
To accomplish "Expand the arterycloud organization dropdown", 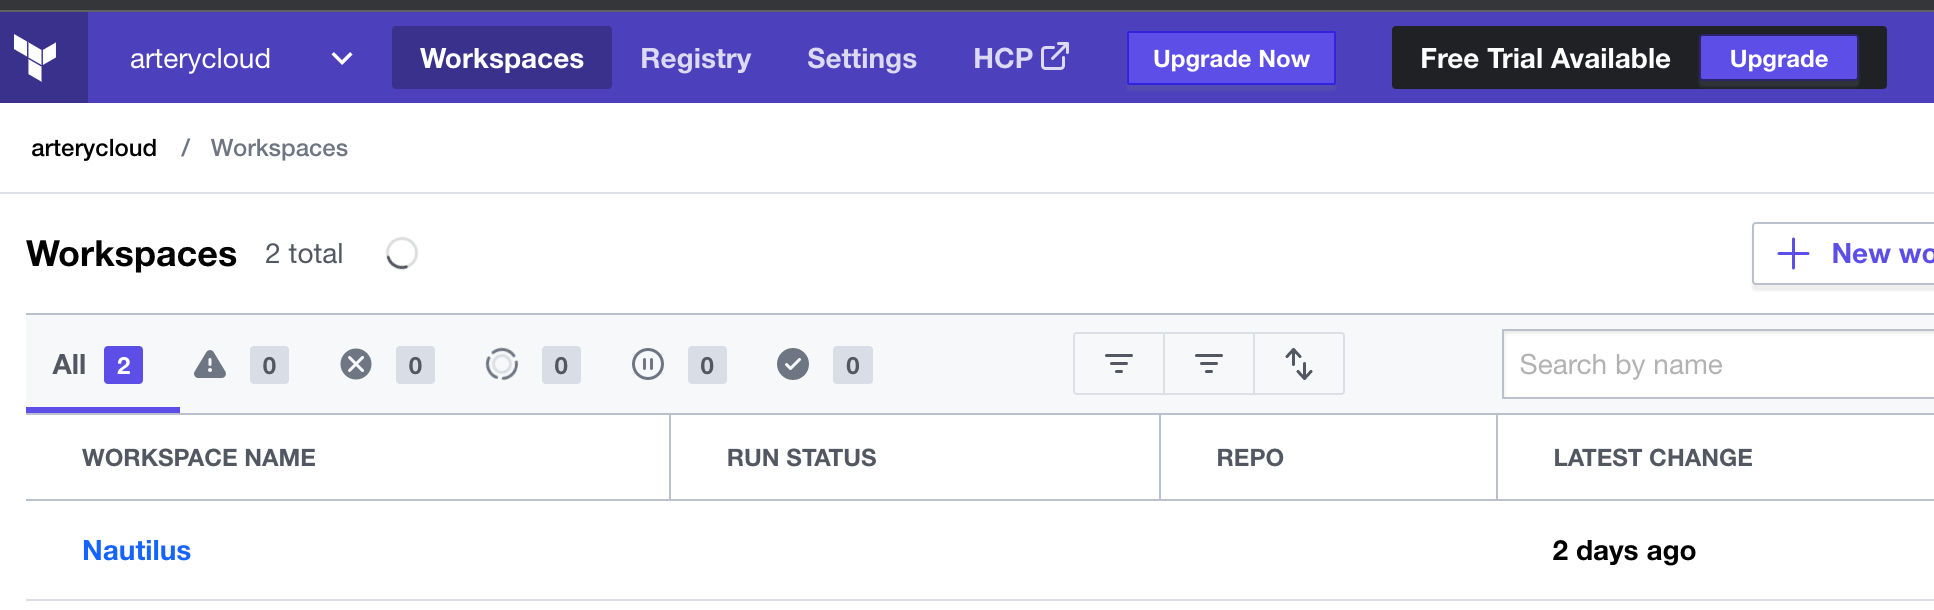I will pyautogui.click(x=341, y=59).
